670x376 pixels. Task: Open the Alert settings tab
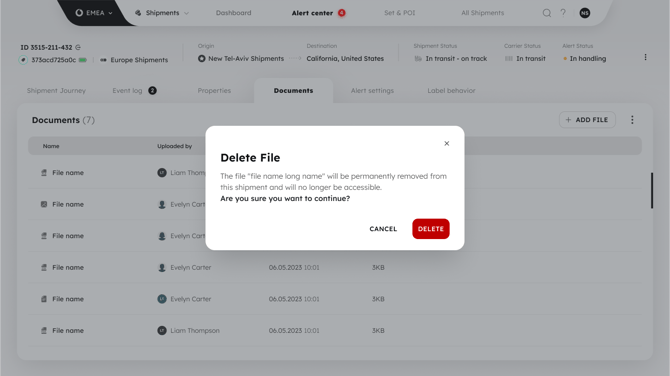(372, 91)
